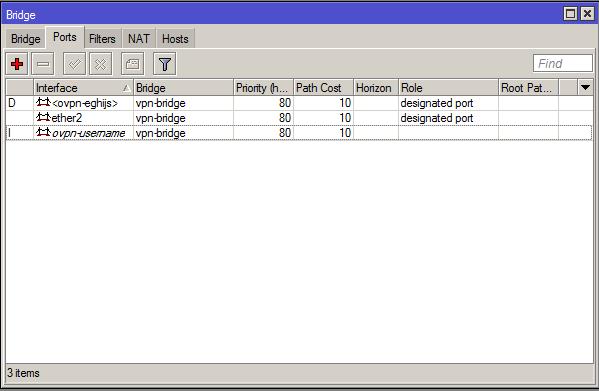Click vpn-bridge cell in ether2 row
This screenshot has width=599, height=391.
coord(160,118)
